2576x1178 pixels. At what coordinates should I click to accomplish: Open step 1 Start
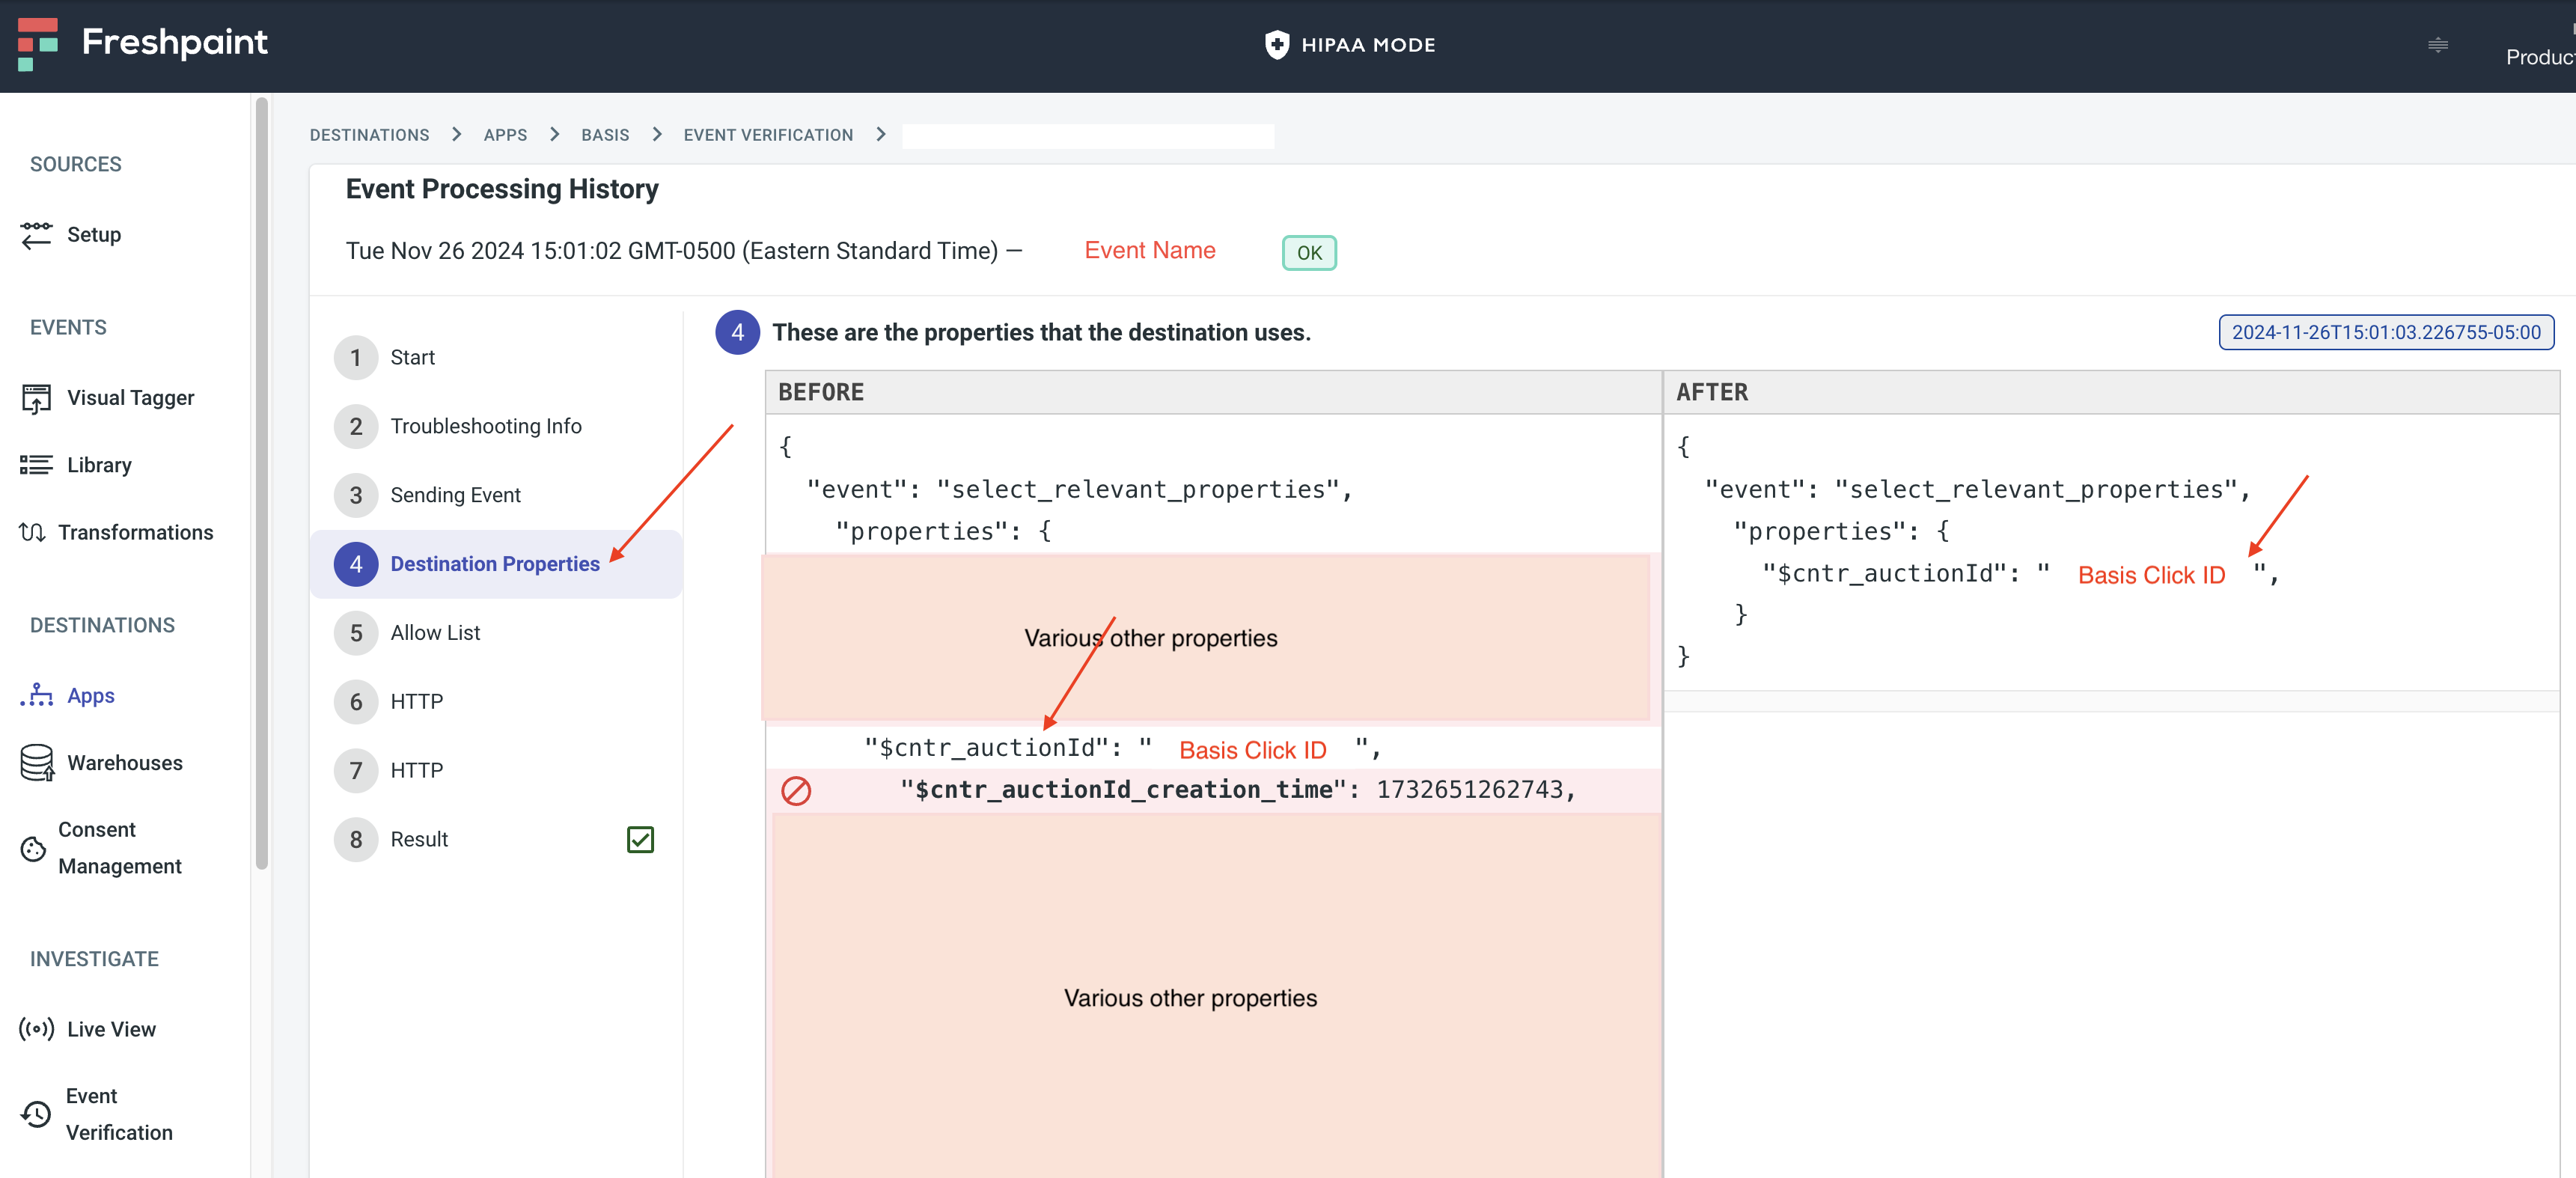pos(496,358)
